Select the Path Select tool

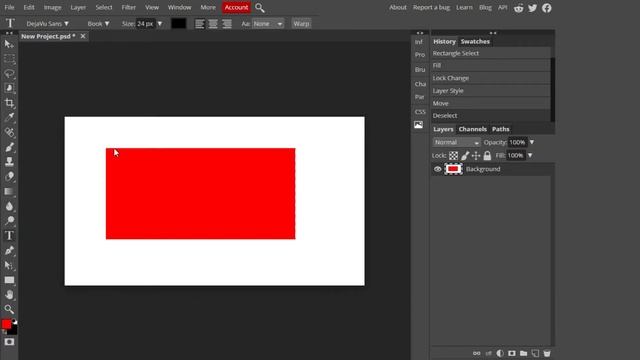pyautogui.click(x=9, y=265)
